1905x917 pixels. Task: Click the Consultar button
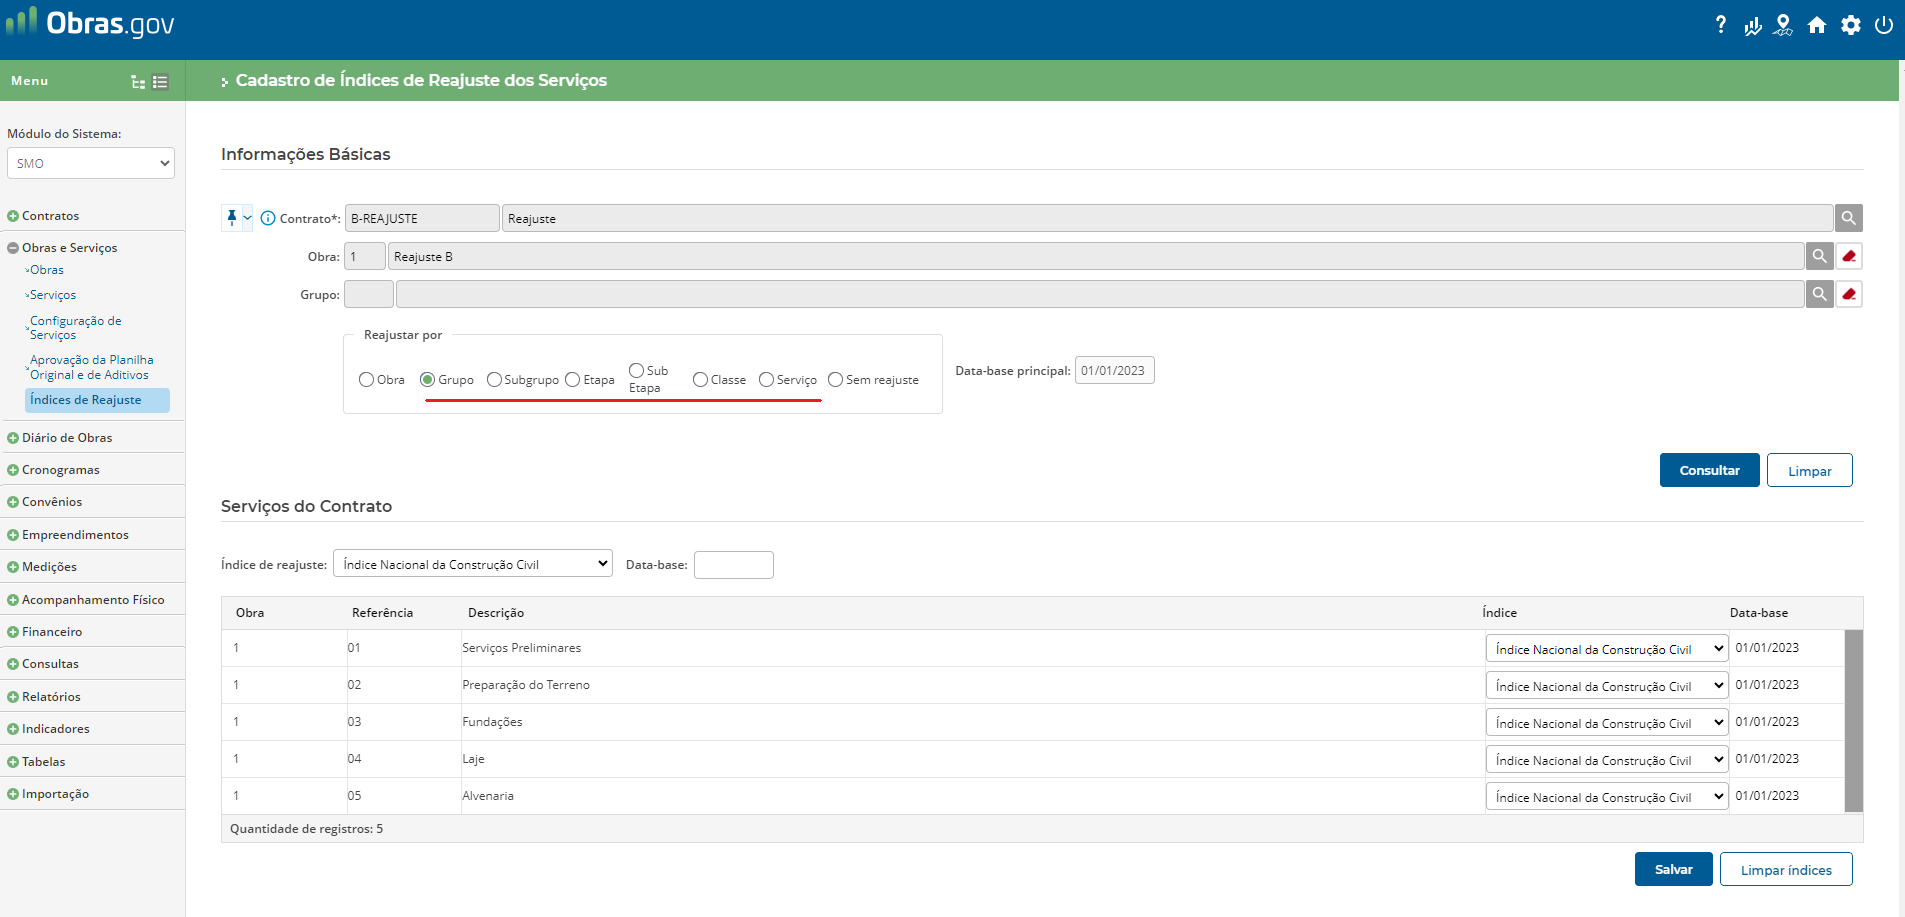coord(1709,470)
